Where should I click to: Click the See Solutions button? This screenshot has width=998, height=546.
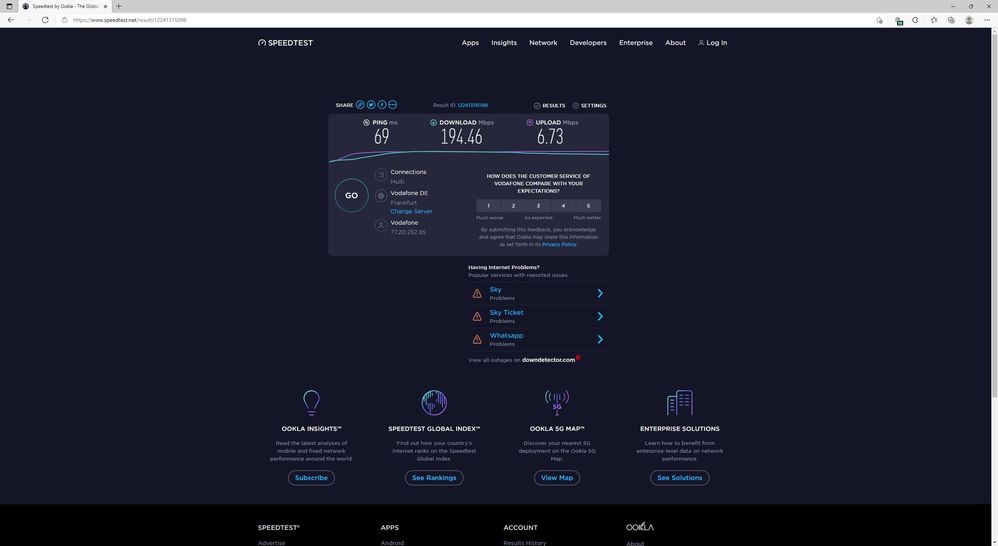pyautogui.click(x=680, y=478)
